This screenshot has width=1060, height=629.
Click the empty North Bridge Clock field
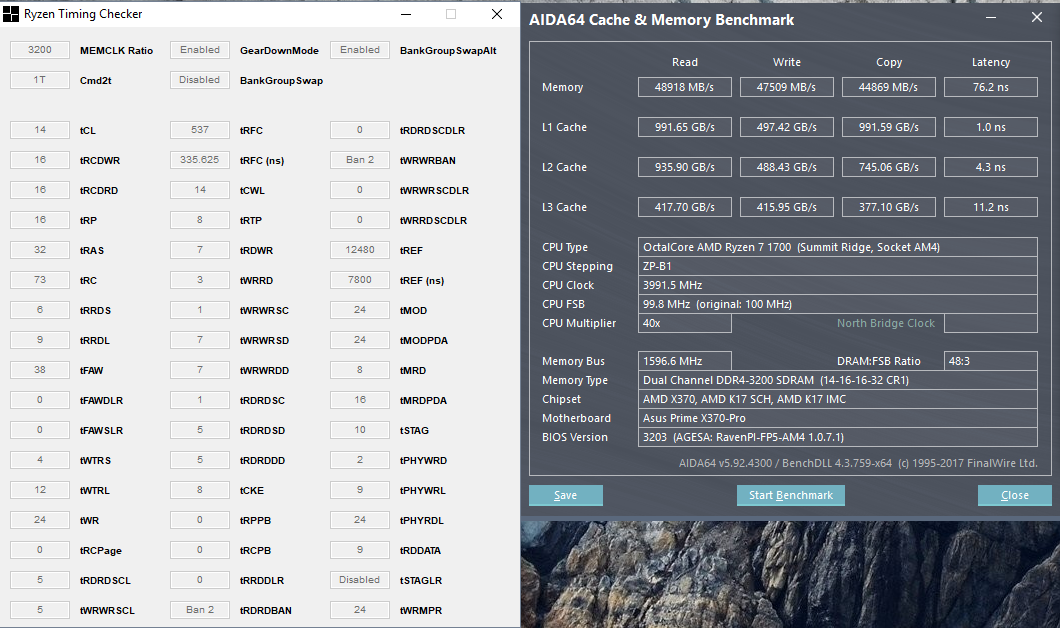(x=991, y=323)
